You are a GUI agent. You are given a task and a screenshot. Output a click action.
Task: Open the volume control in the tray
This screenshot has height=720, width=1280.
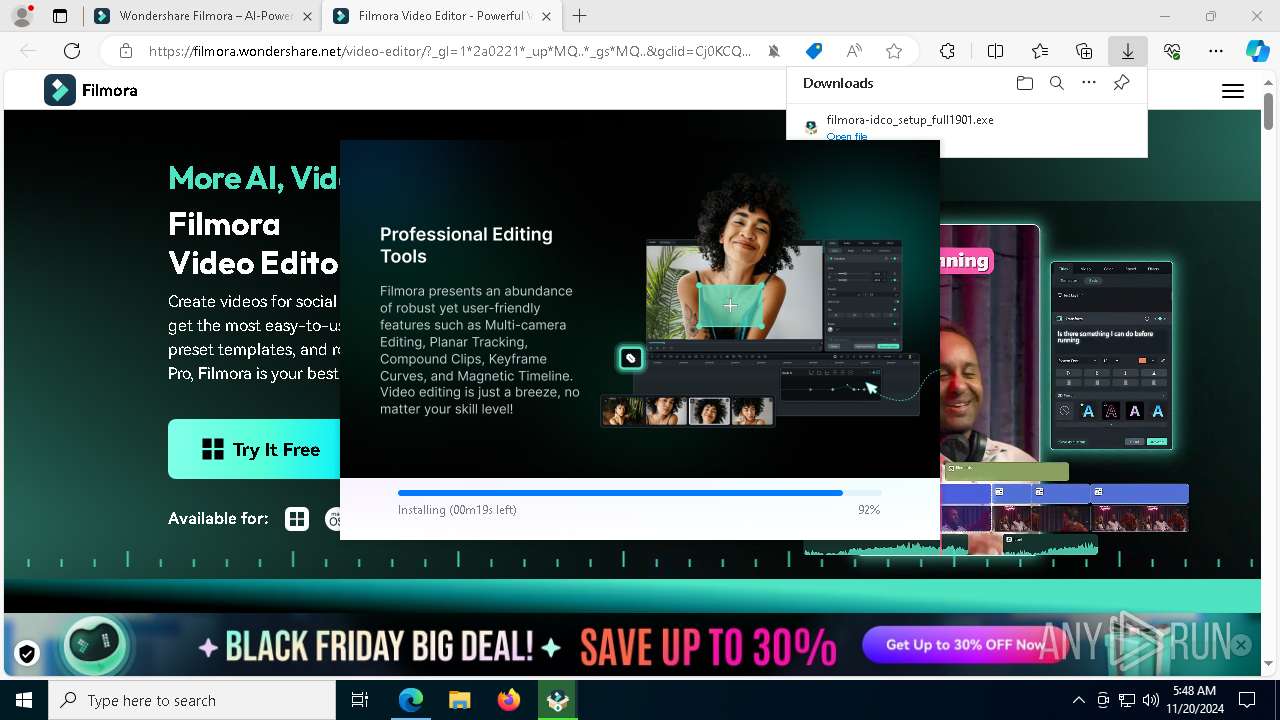click(x=1151, y=700)
